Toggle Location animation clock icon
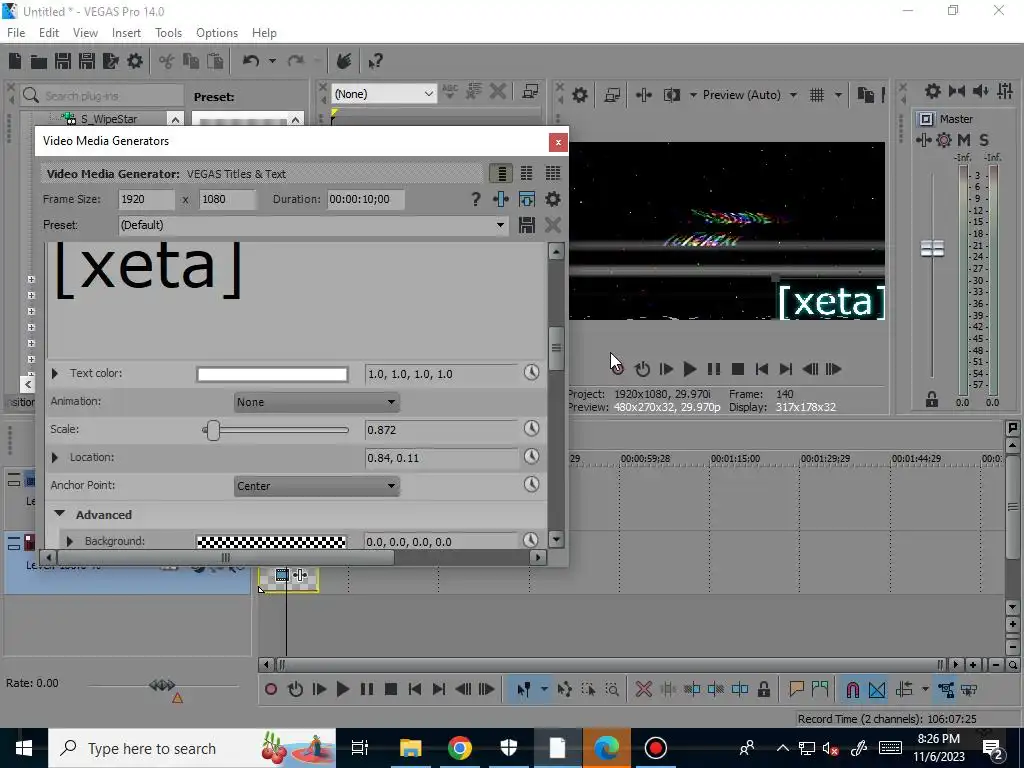 point(532,457)
